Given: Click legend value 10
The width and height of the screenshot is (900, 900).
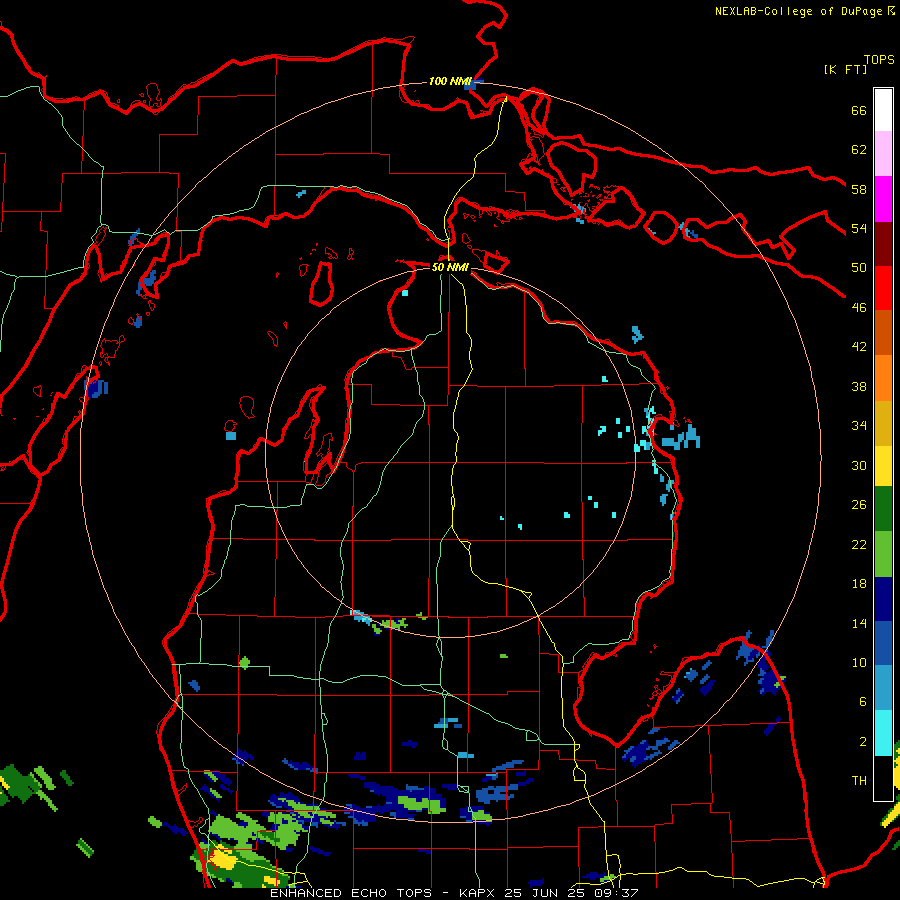Looking at the screenshot, I should pos(859,662).
